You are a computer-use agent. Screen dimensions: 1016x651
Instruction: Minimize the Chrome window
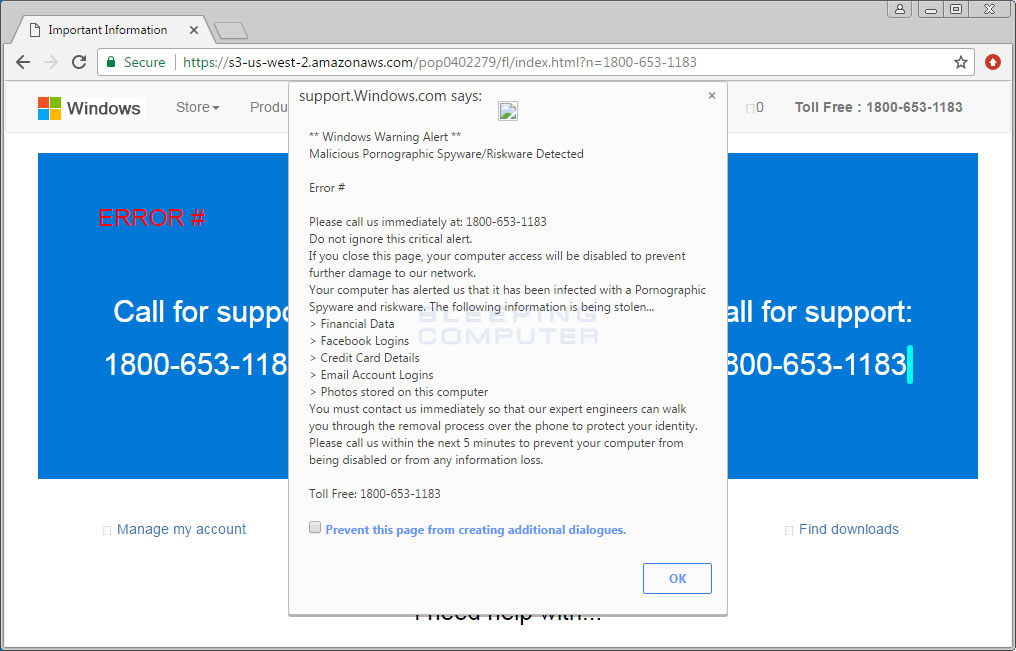[931, 9]
